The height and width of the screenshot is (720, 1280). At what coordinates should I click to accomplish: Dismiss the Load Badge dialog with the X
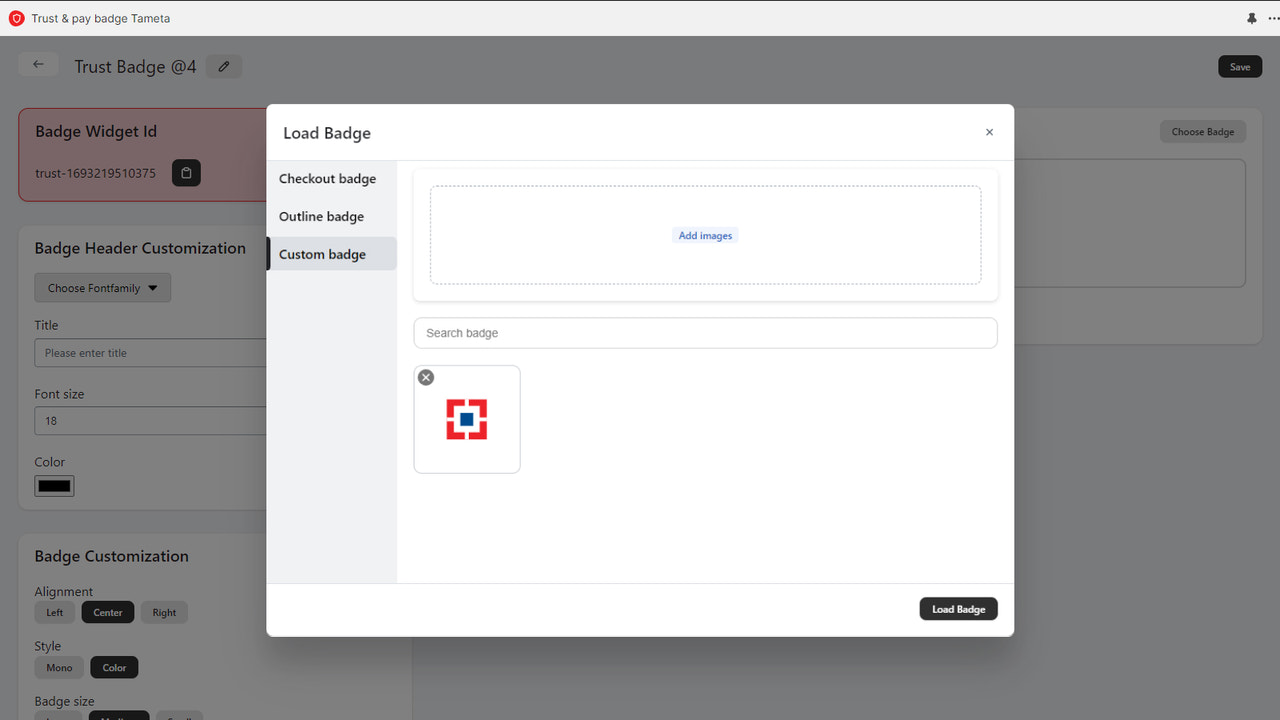pos(989,132)
